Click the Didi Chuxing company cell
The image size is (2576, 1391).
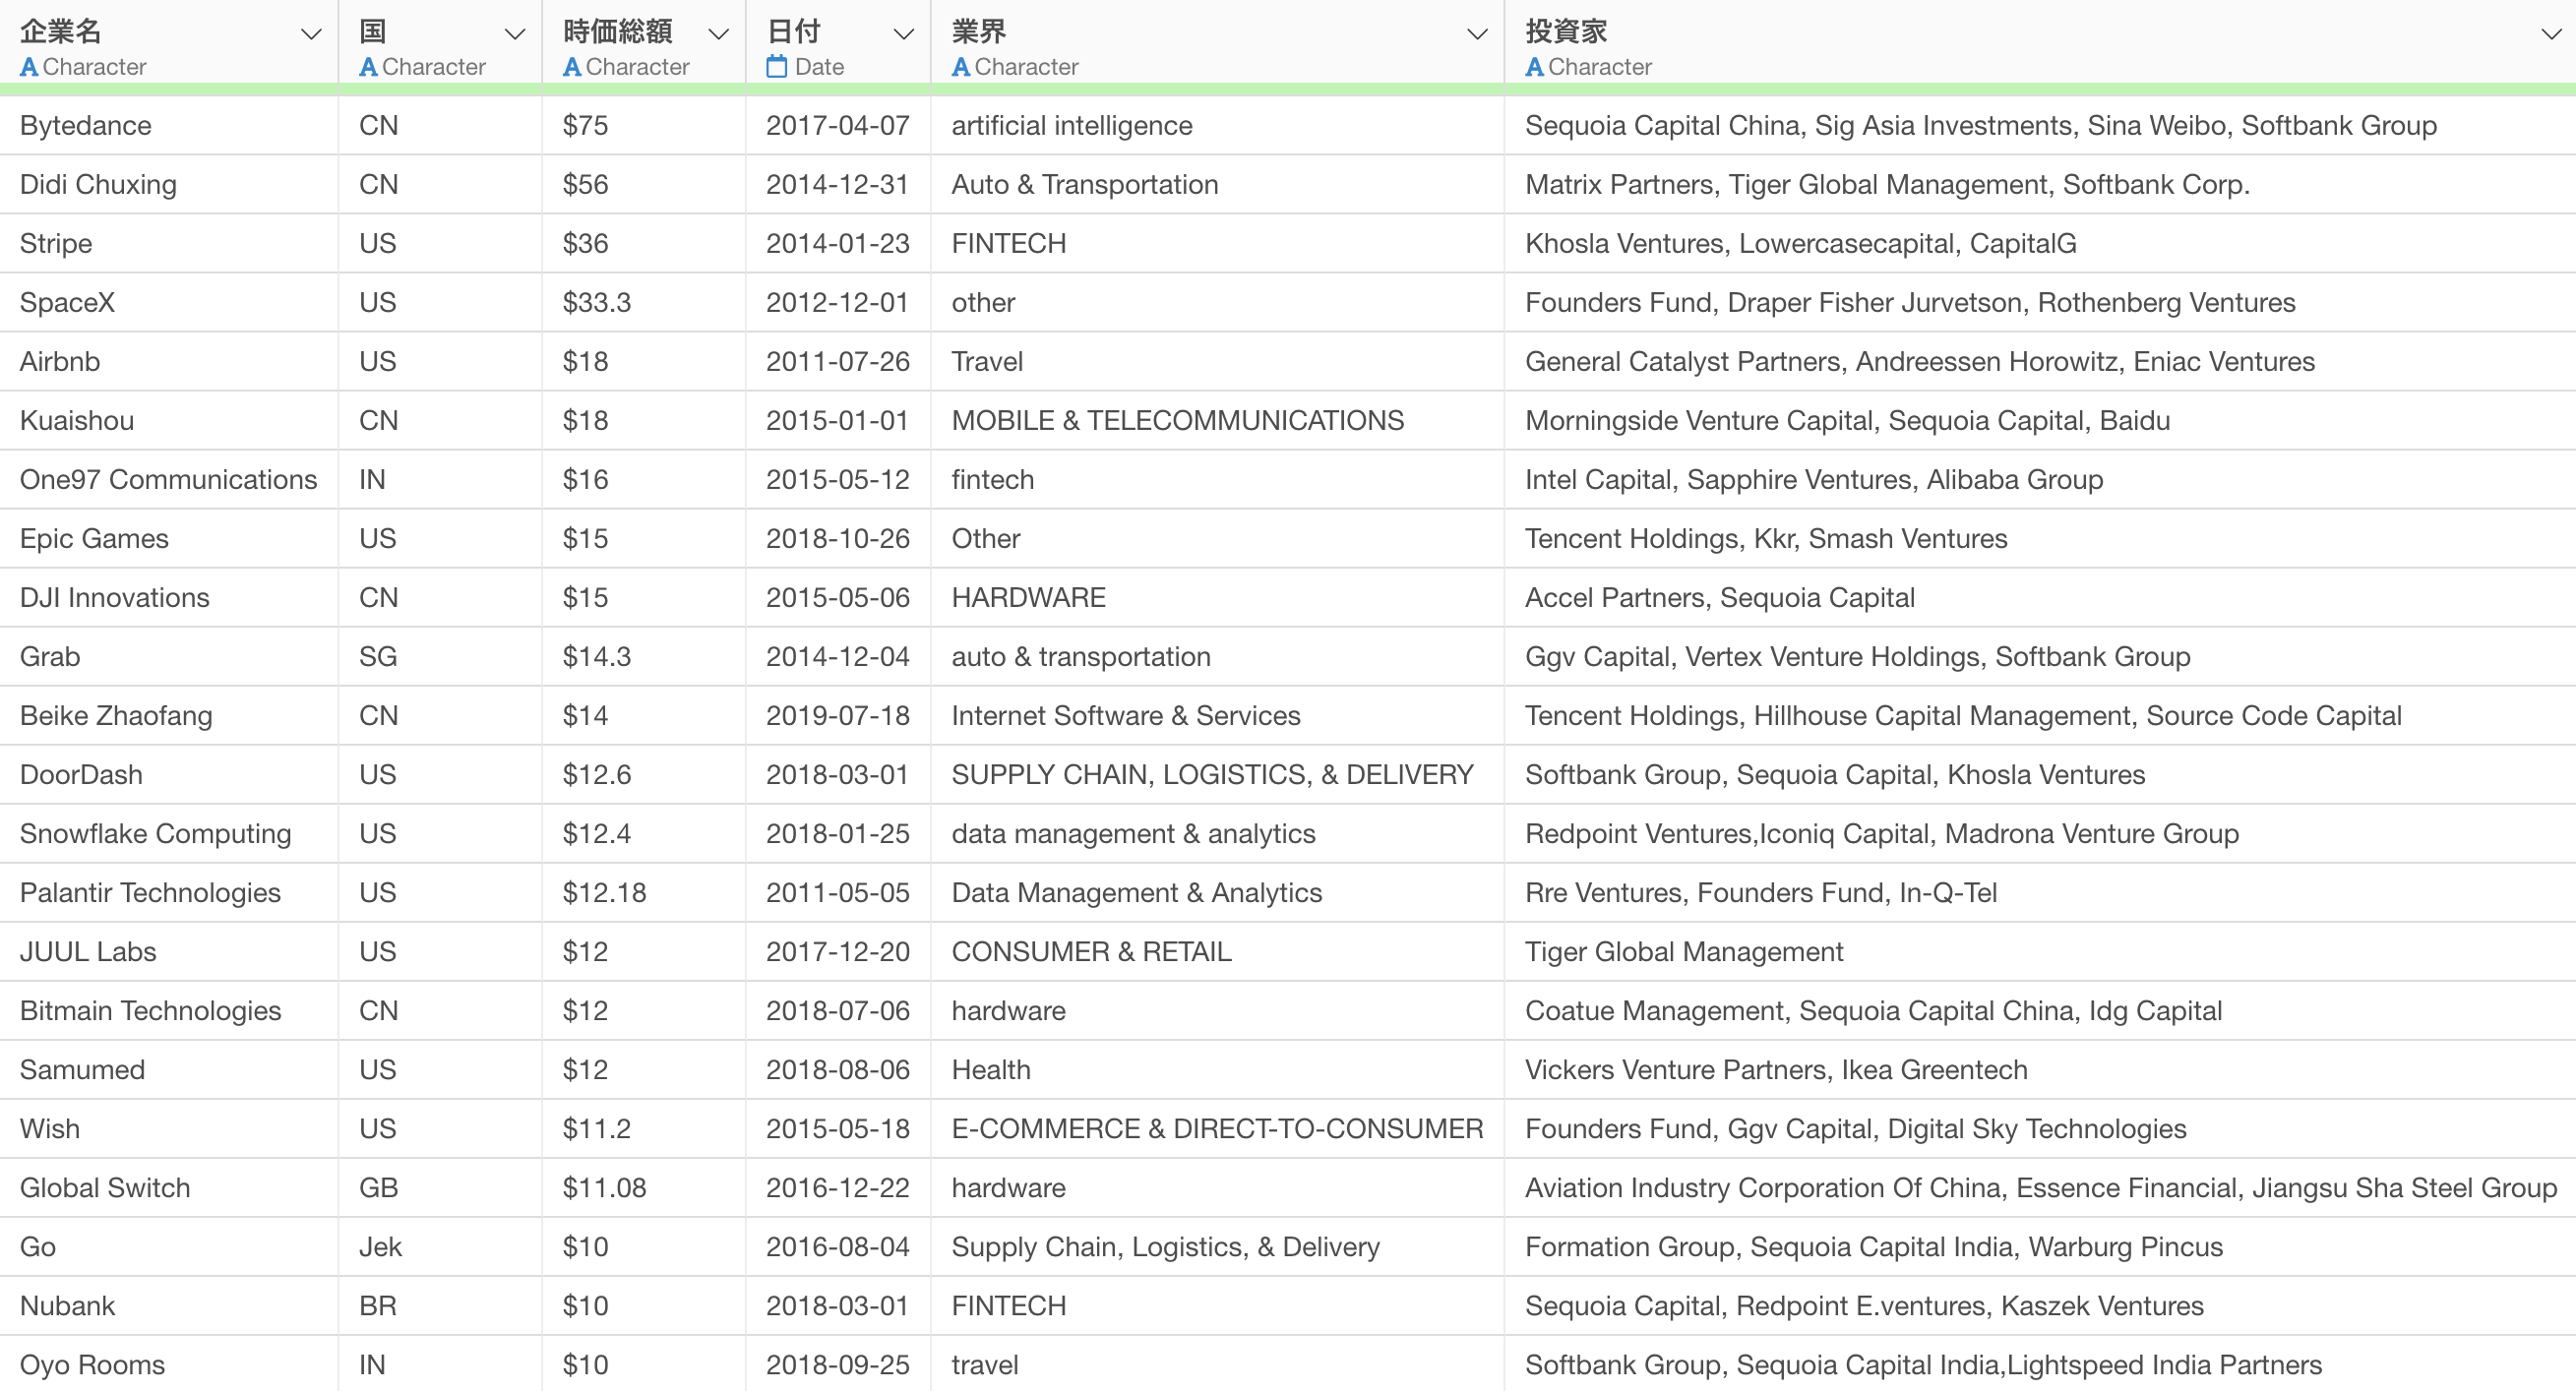coord(169,184)
